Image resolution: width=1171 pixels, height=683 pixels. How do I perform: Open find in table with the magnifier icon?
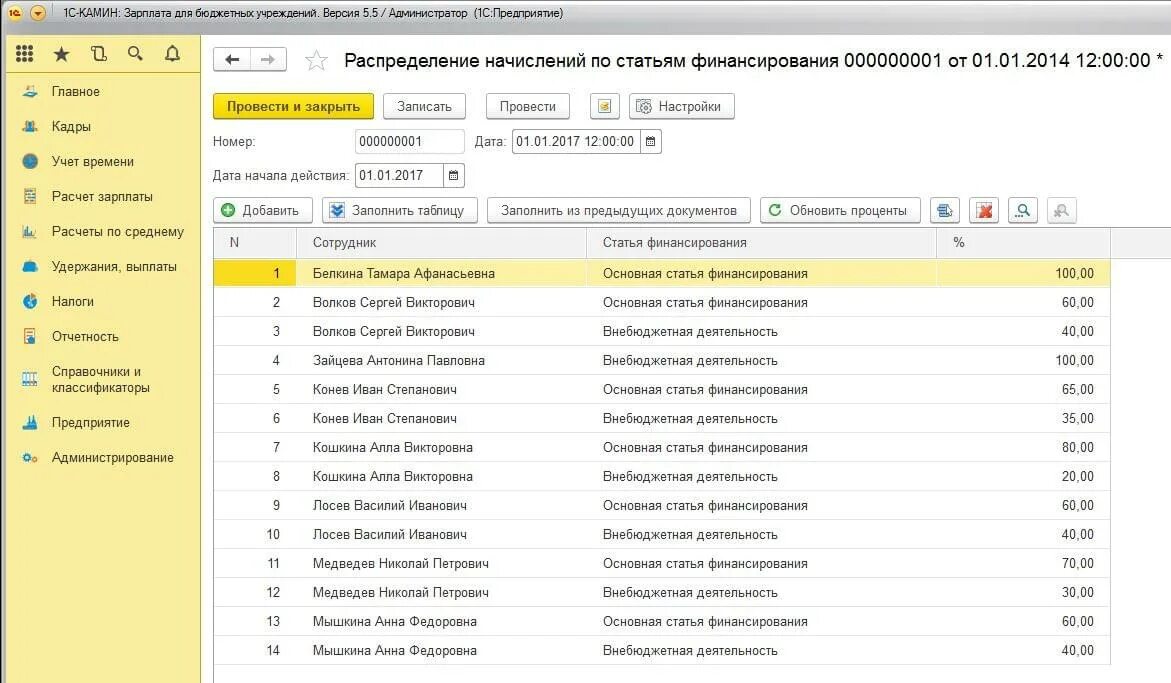point(1021,210)
